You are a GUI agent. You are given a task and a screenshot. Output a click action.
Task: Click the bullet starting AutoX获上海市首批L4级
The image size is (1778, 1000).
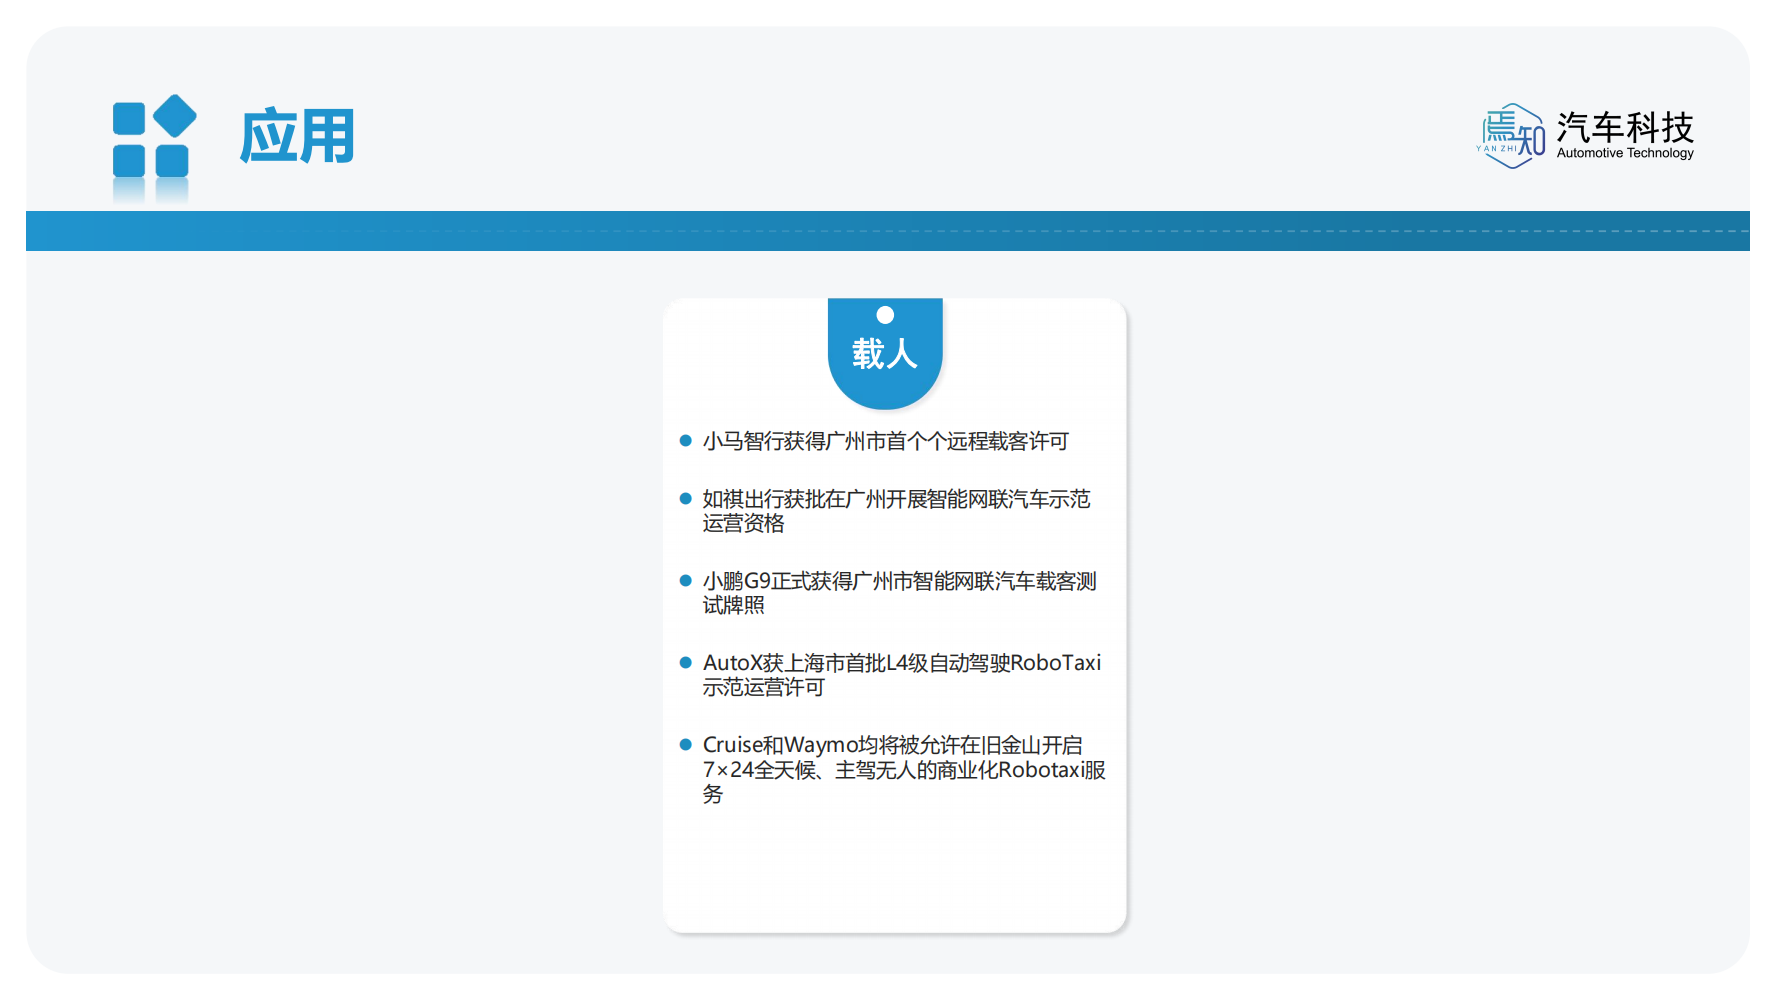901,675
